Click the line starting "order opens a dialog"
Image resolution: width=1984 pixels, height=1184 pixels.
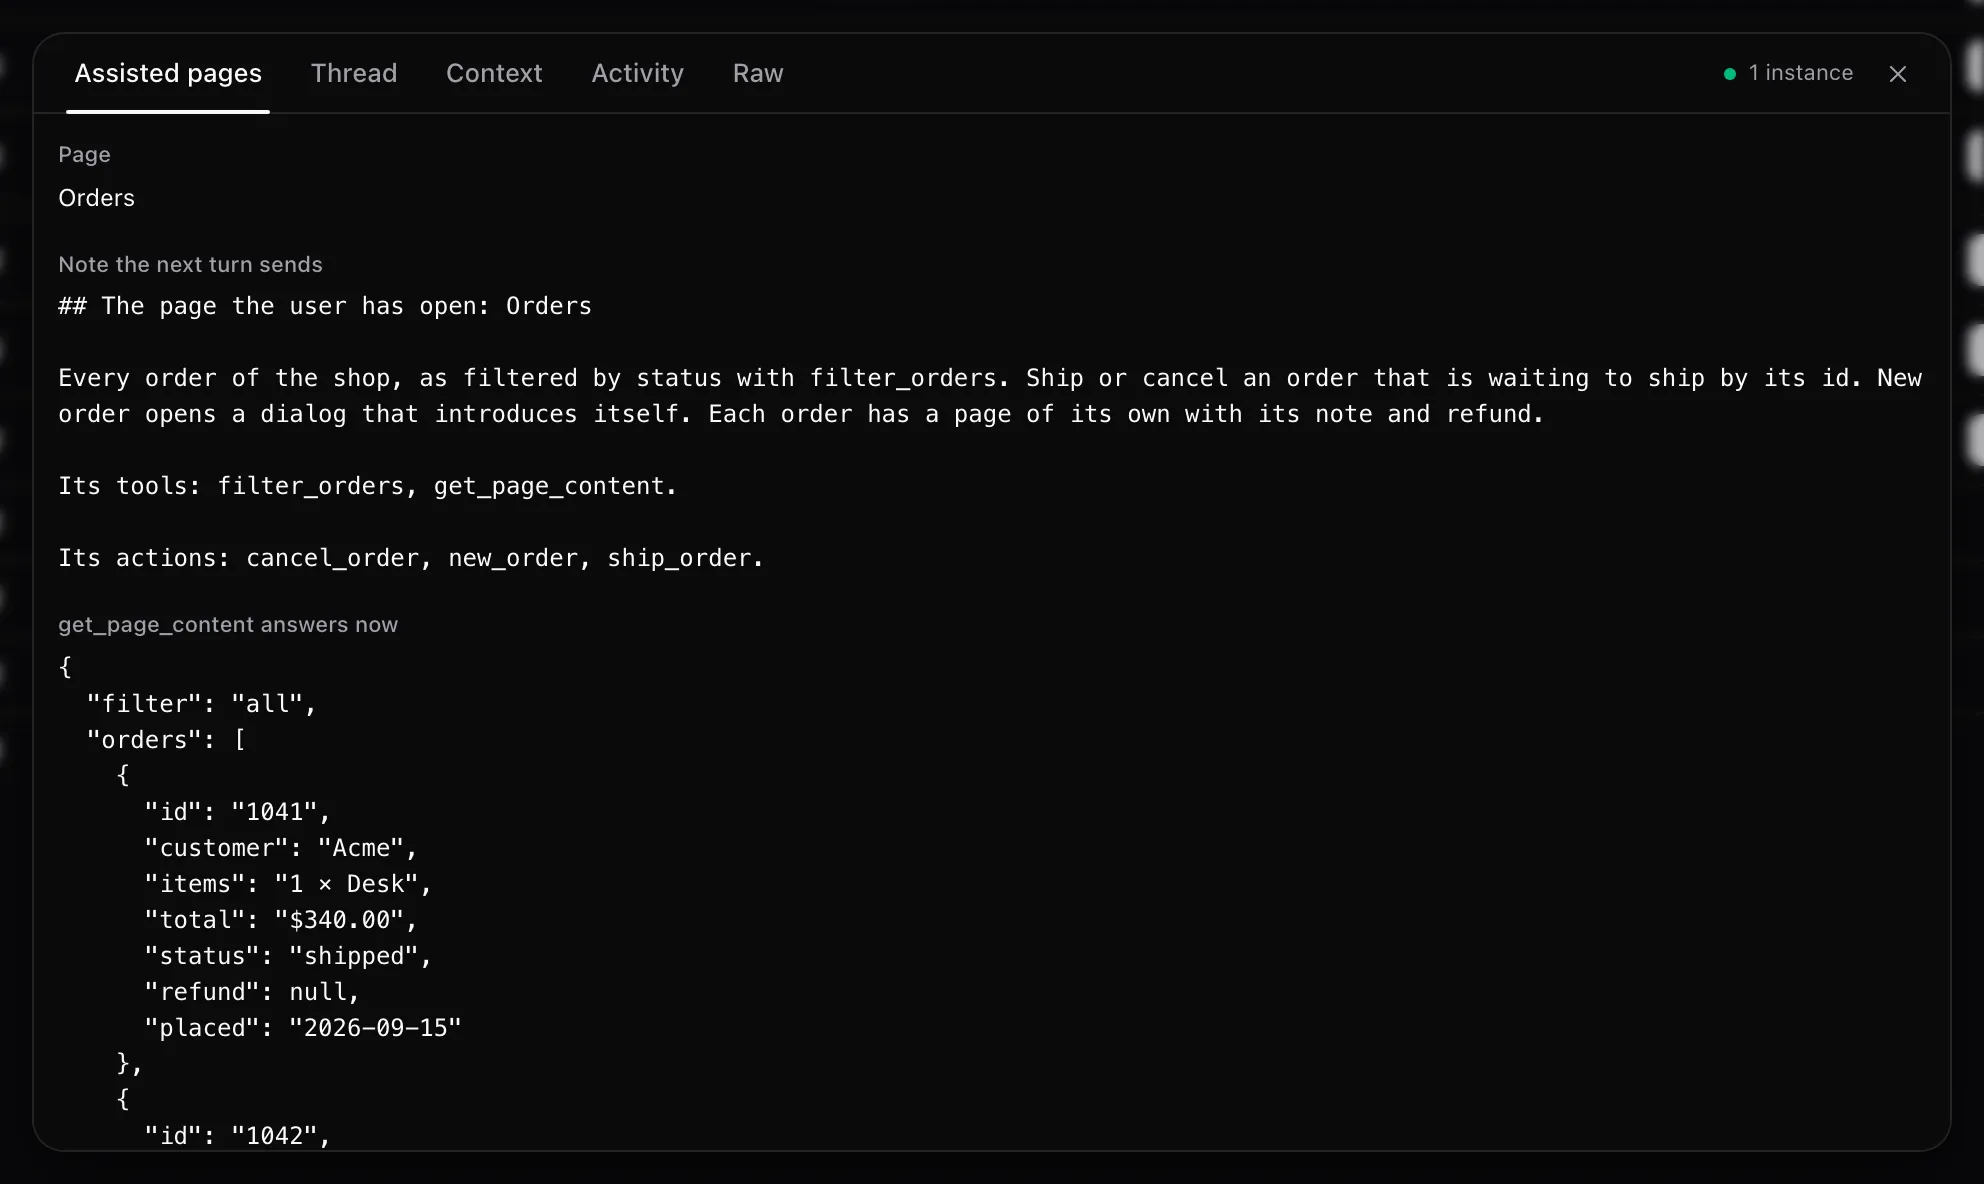pyautogui.click(x=801, y=414)
